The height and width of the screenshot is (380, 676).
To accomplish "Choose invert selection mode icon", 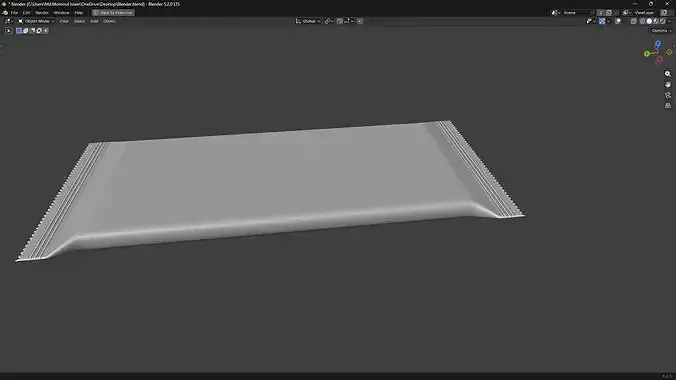I will coord(39,31).
